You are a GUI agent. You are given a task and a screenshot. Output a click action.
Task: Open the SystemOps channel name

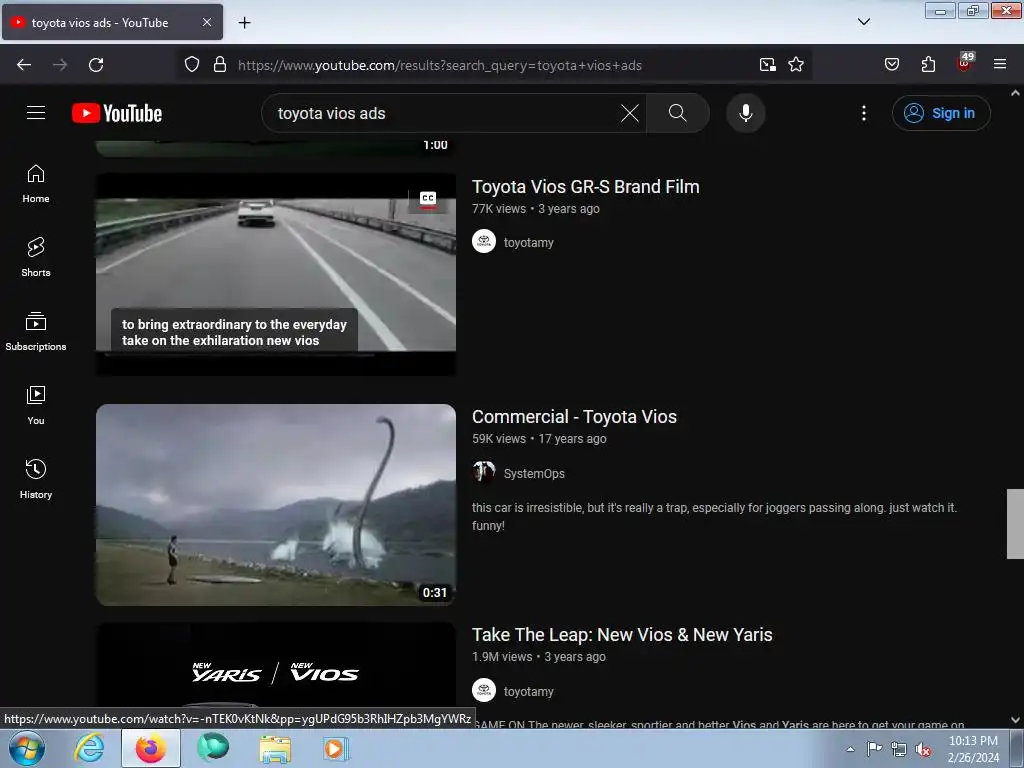(534, 473)
